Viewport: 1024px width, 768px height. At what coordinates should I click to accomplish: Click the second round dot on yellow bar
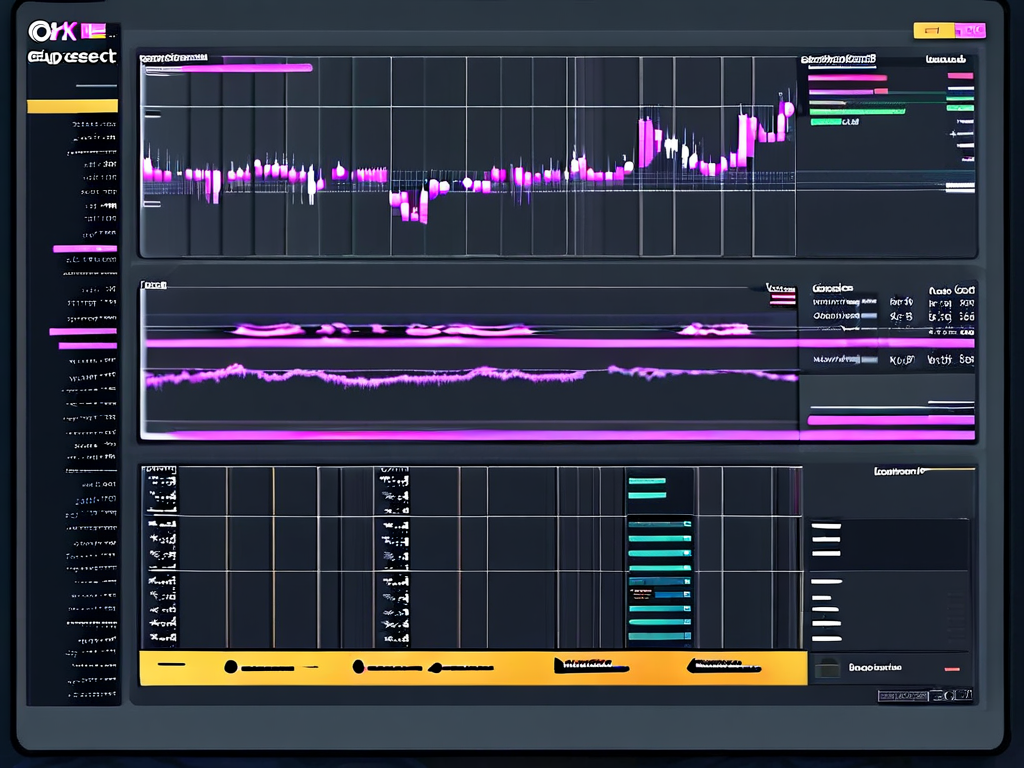pyautogui.click(x=359, y=666)
